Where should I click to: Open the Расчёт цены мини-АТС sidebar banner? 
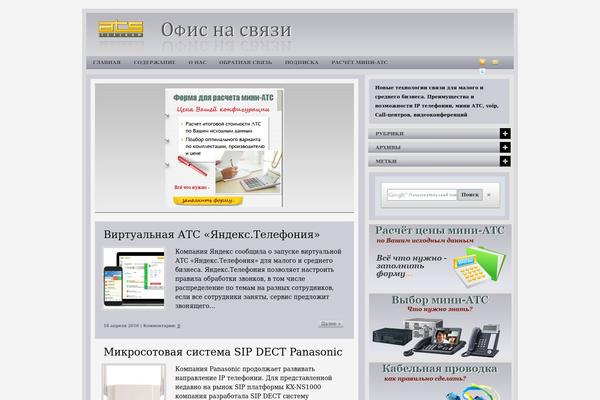(x=440, y=258)
